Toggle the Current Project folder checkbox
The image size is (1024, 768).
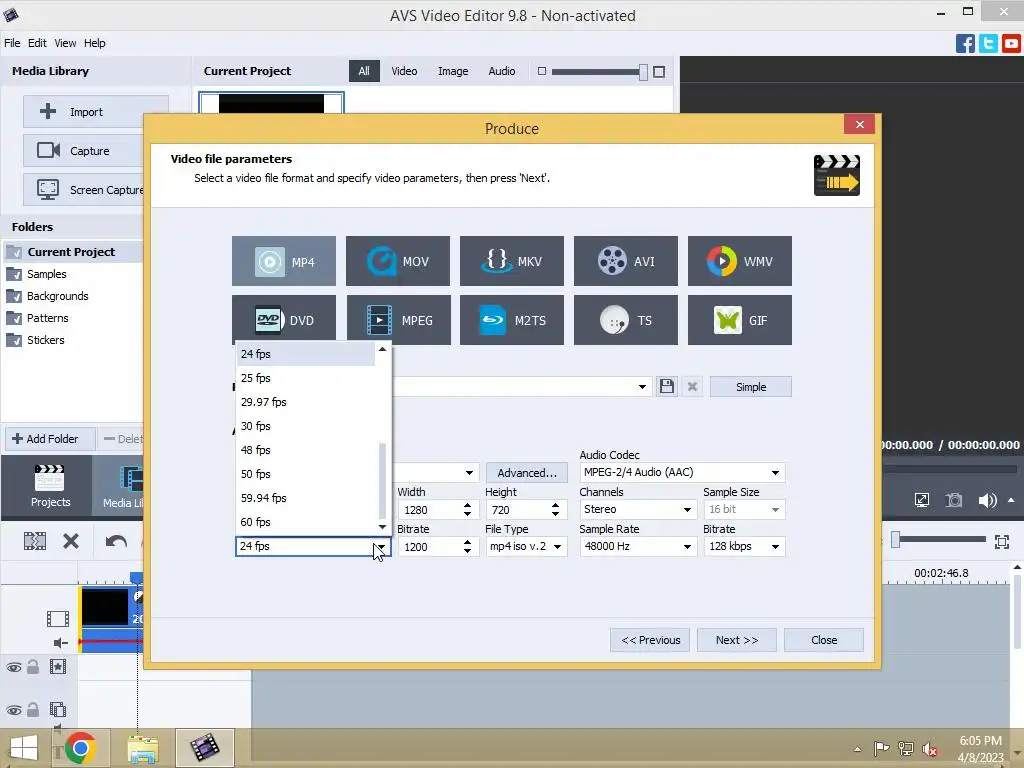13,252
